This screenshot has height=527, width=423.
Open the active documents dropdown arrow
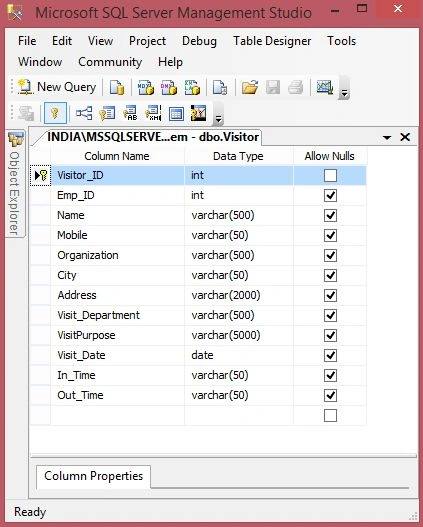tap(387, 137)
